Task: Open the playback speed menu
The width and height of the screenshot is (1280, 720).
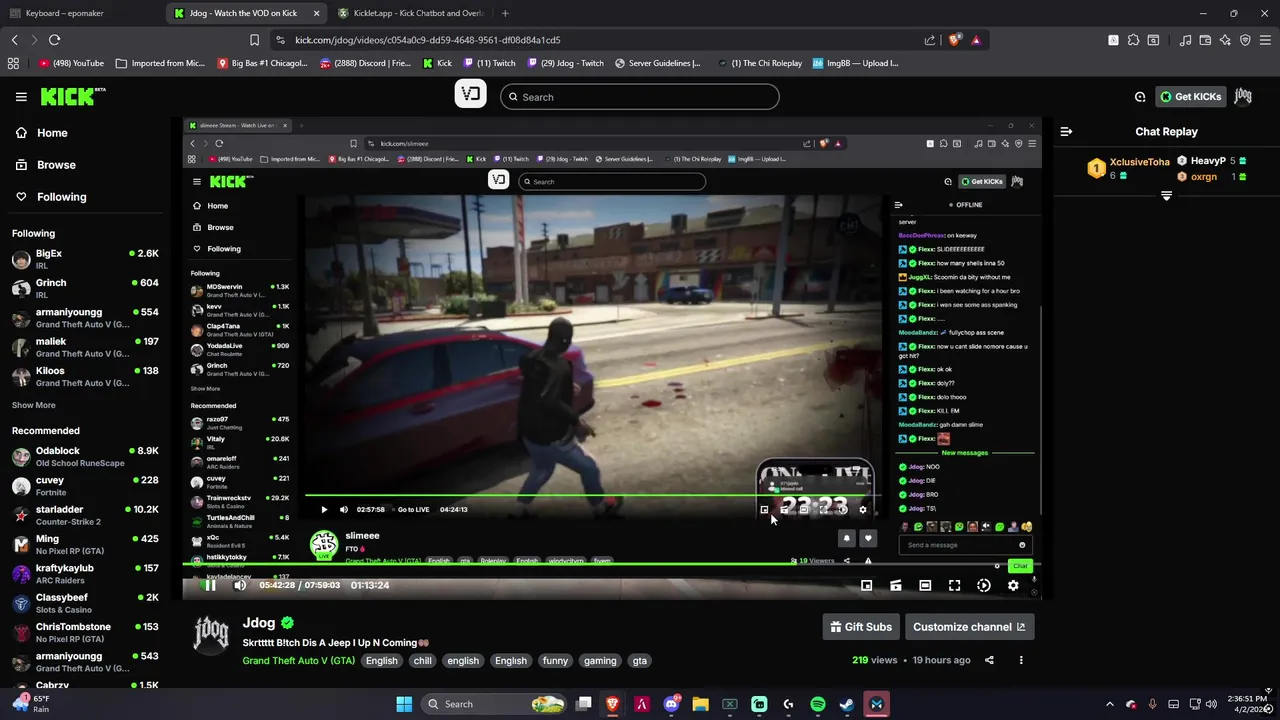Action: pyautogui.click(x=984, y=585)
